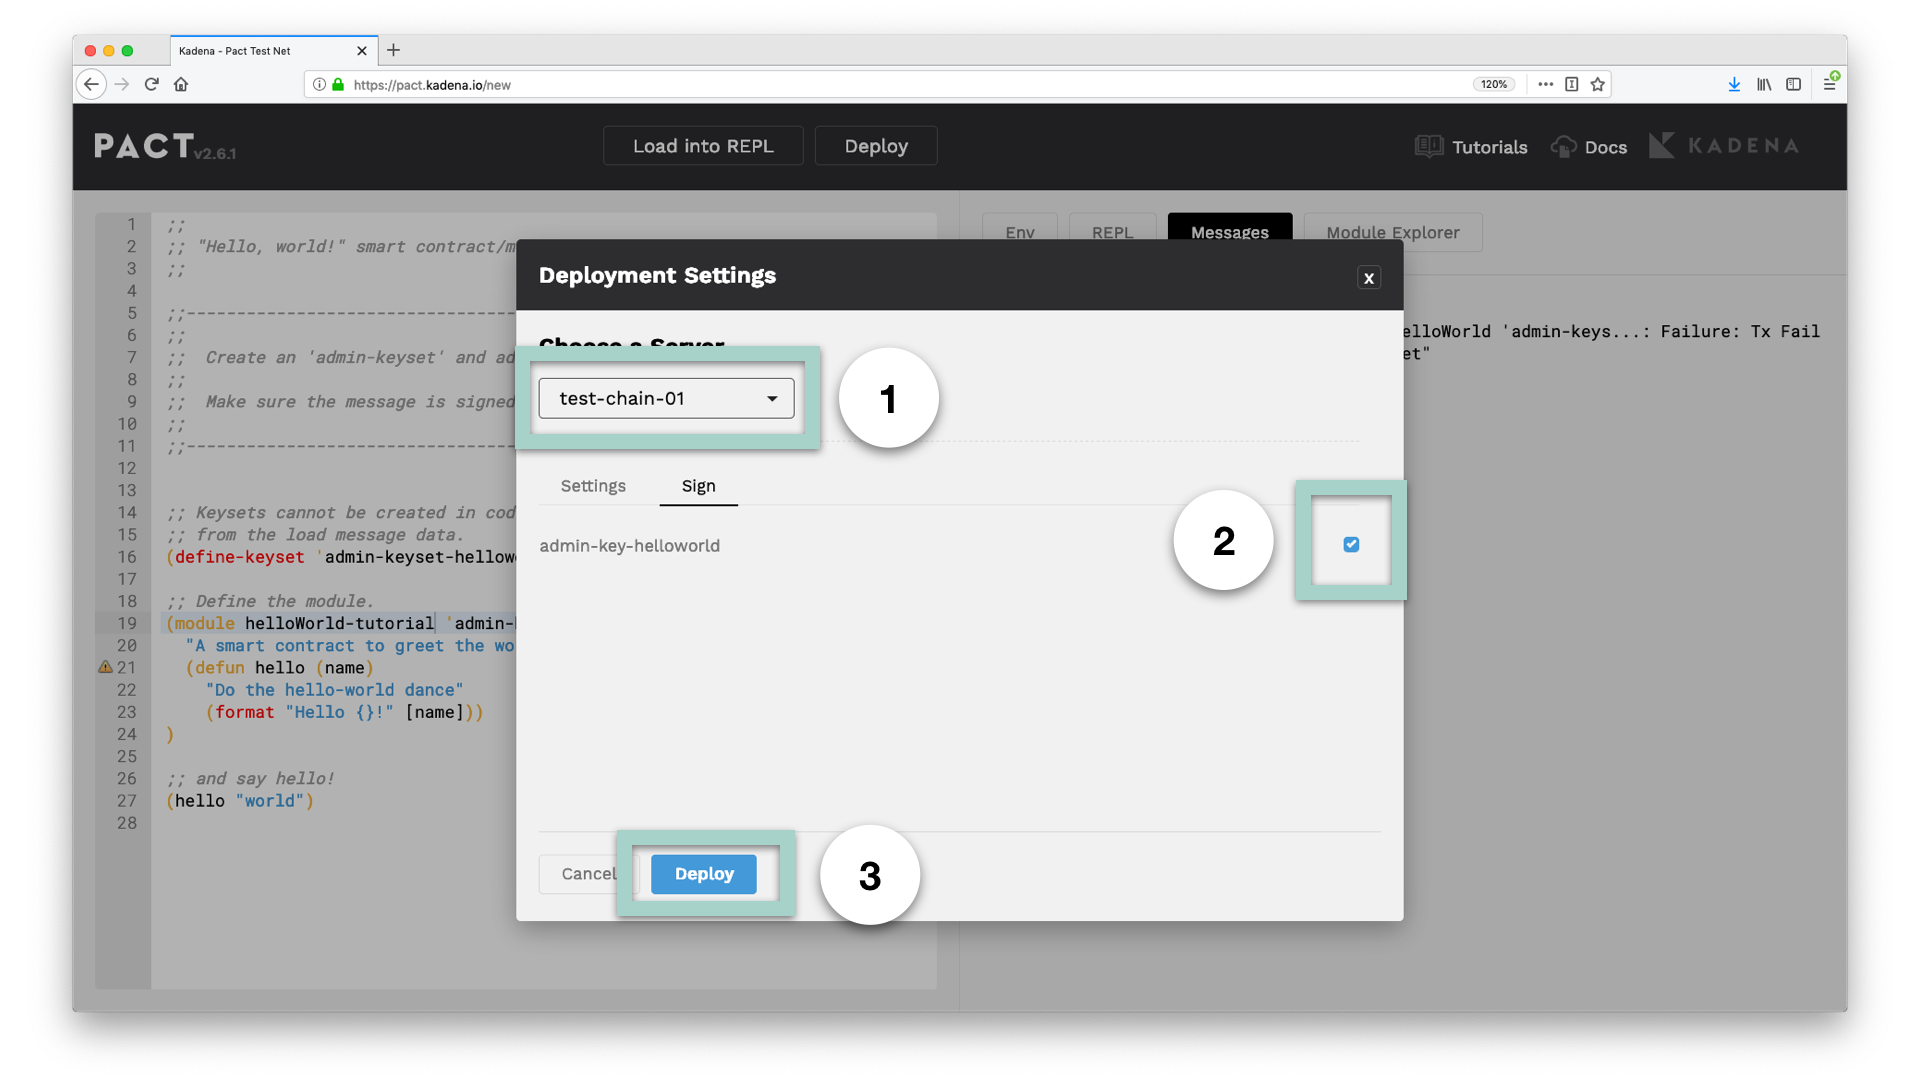1920x1080 pixels.
Task: Open the Env tab
Action: pyautogui.click(x=1020, y=232)
